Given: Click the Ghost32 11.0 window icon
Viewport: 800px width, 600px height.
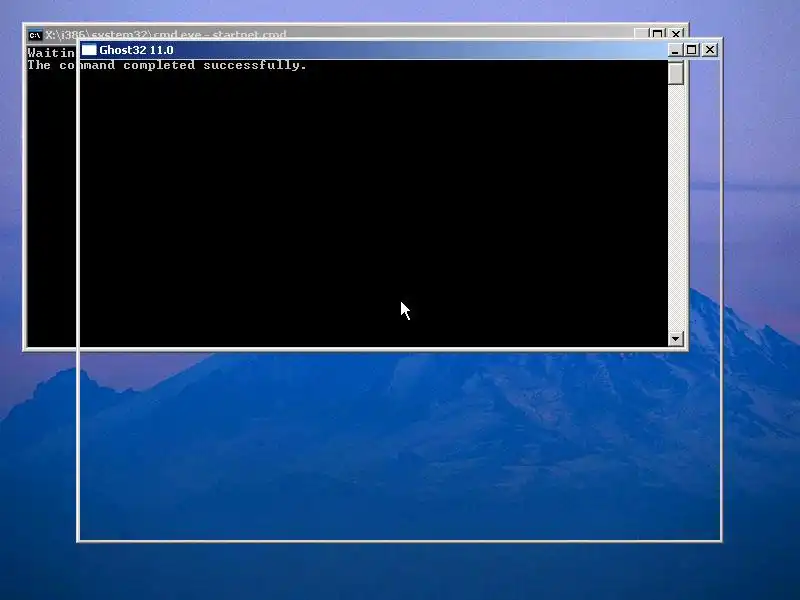Looking at the screenshot, I should point(89,50).
